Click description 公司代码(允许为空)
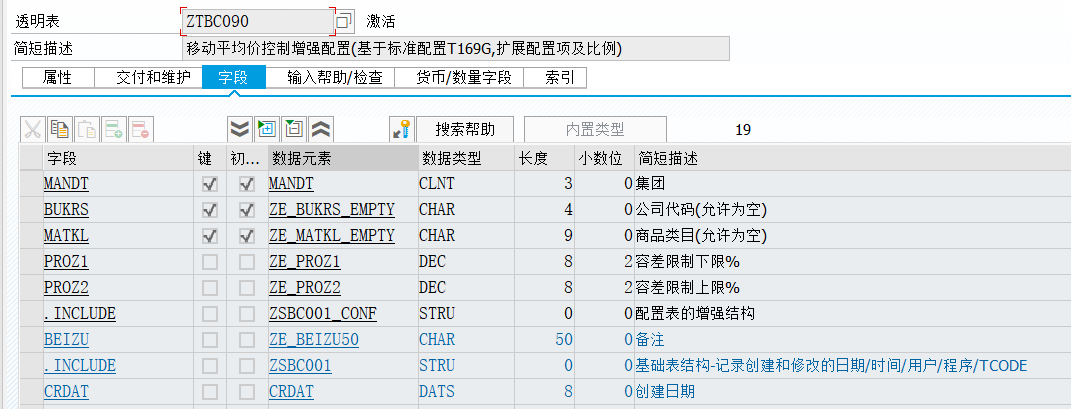Image resolution: width=1071 pixels, height=409 pixels. pyautogui.click(x=701, y=210)
